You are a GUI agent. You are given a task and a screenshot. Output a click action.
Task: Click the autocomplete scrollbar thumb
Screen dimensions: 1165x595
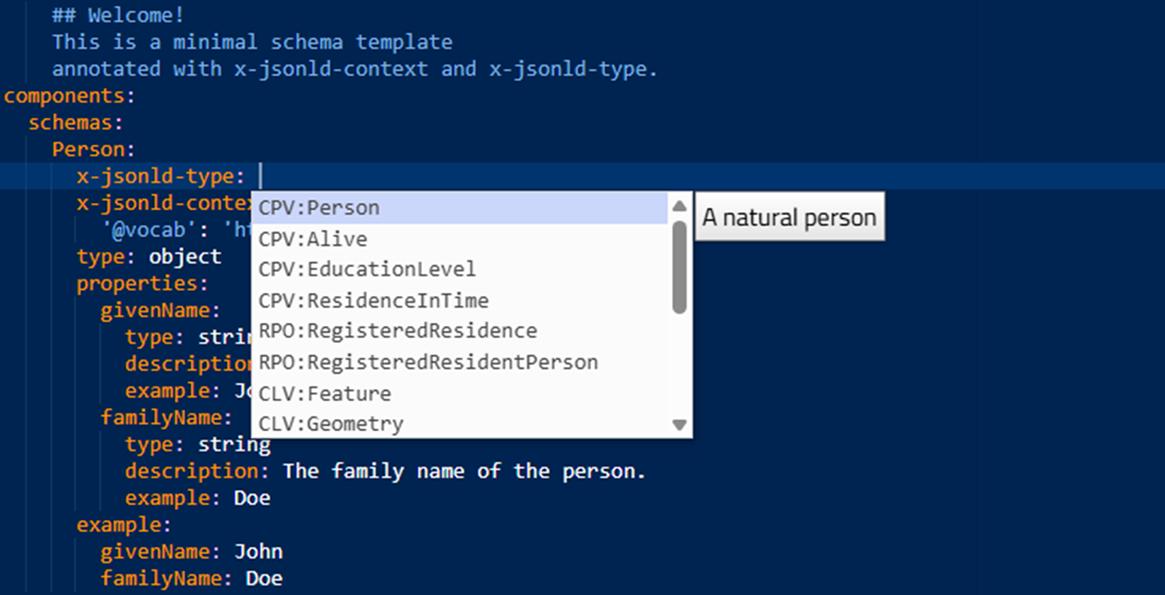click(679, 267)
